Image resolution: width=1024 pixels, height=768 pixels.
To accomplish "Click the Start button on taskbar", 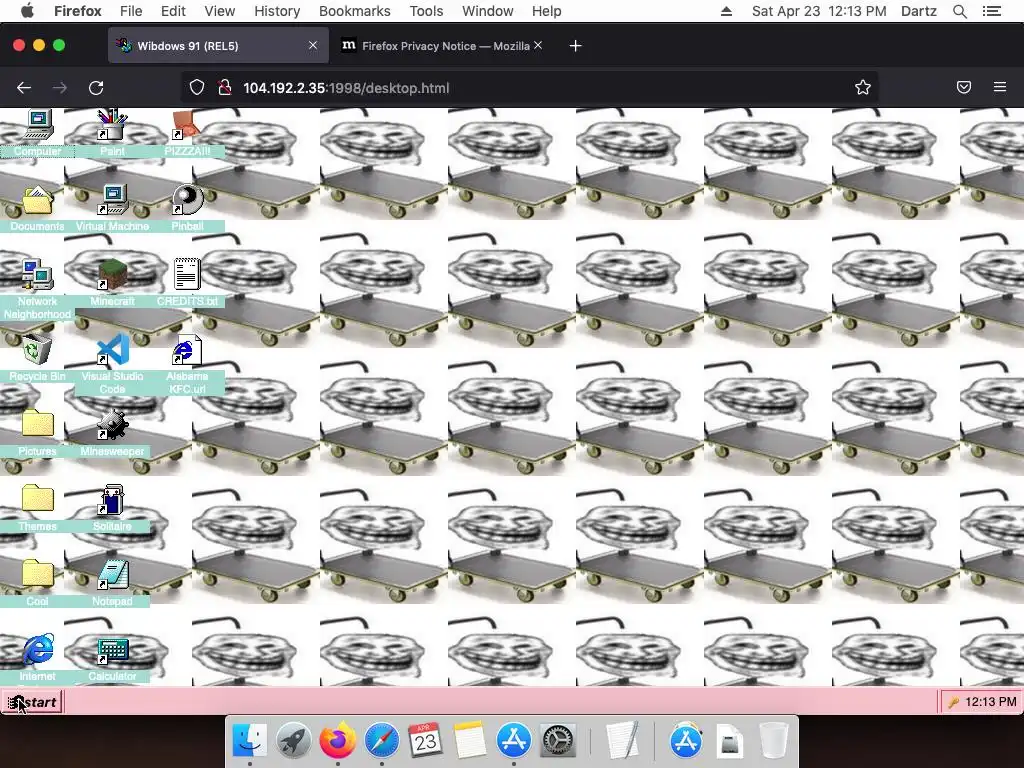I will click(x=32, y=702).
